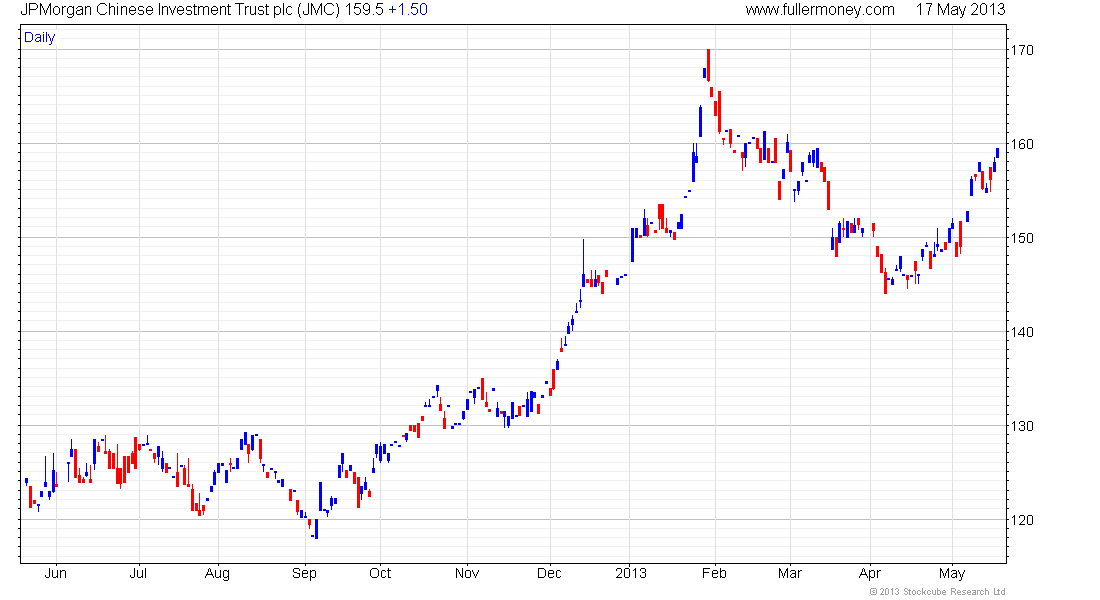Click the 150 price axis label
The width and height of the screenshot is (1100, 600).
click(x=1021, y=239)
